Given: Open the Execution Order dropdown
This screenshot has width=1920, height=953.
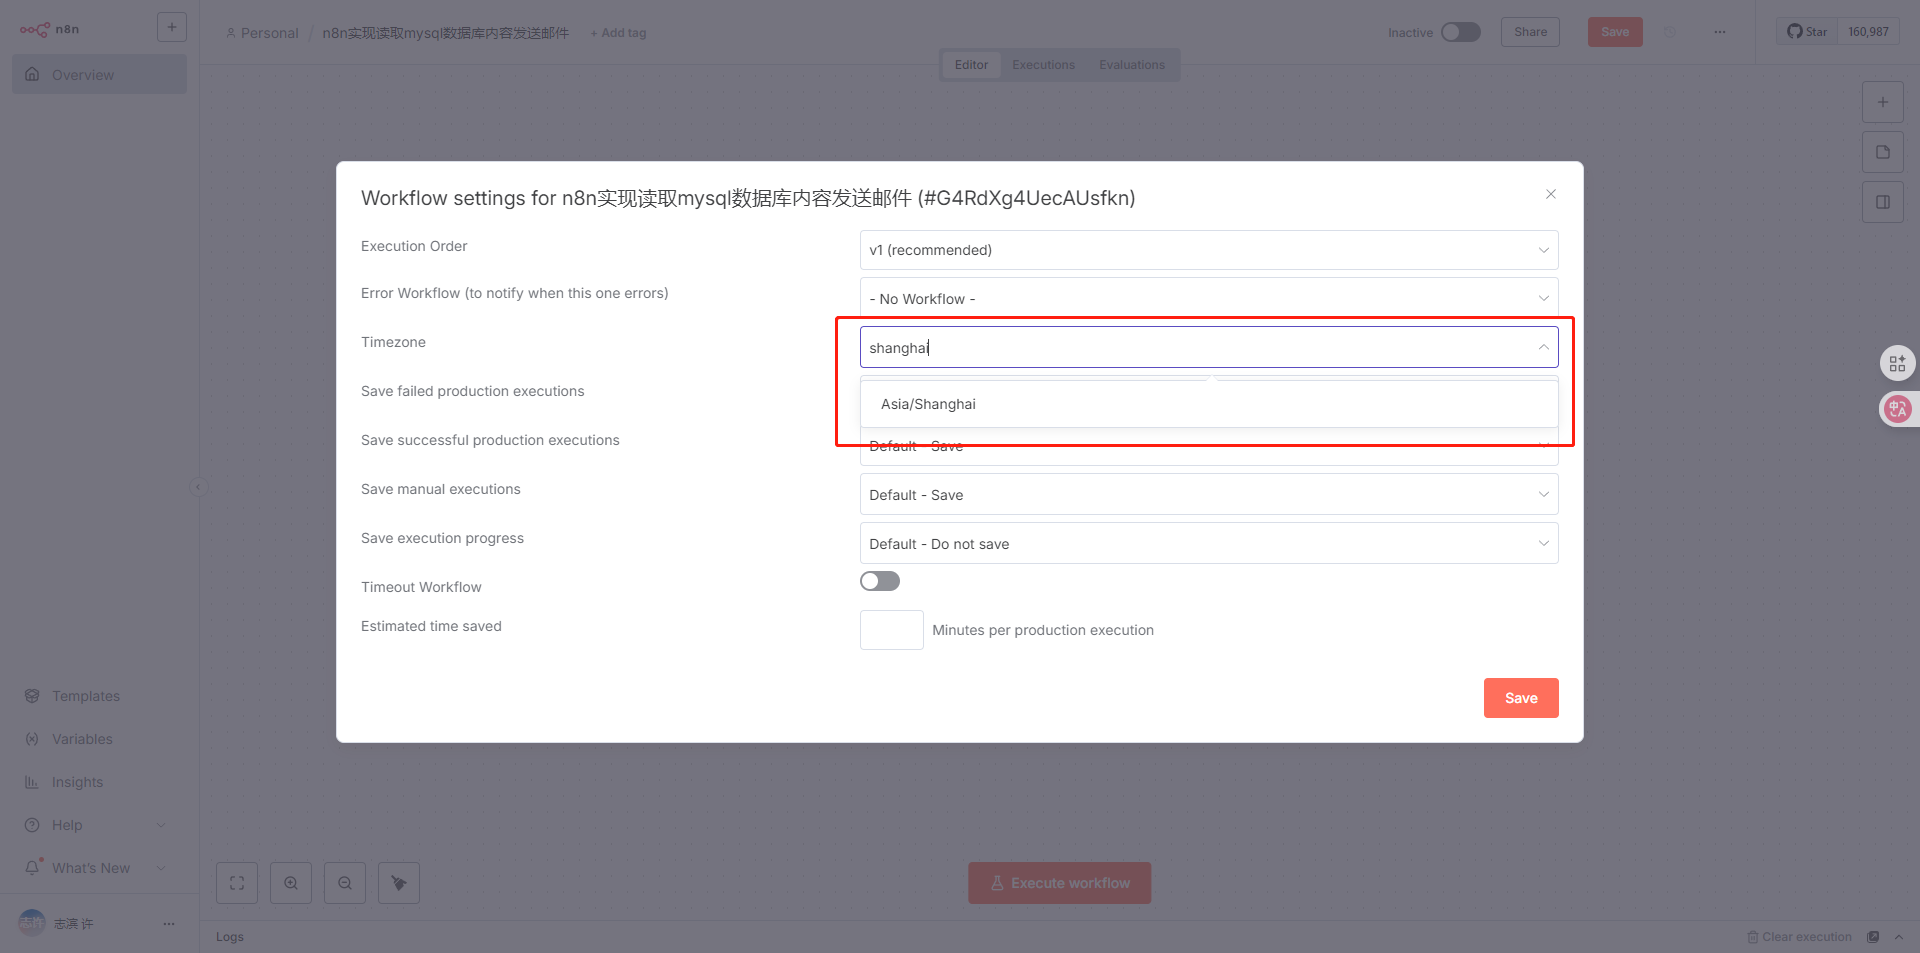Looking at the screenshot, I should (1208, 250).
